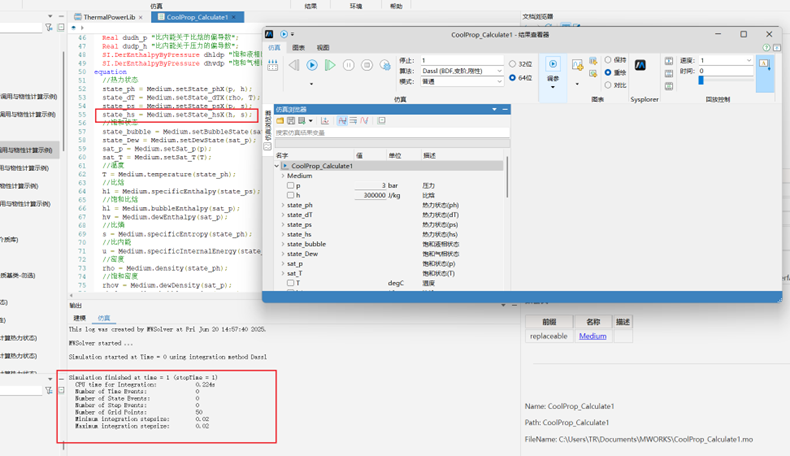Click the open folder icon in simulation browser
Image resolution: width=790 pixels, height=456 pixels.
pyautogui.click(x=280, y=121)
